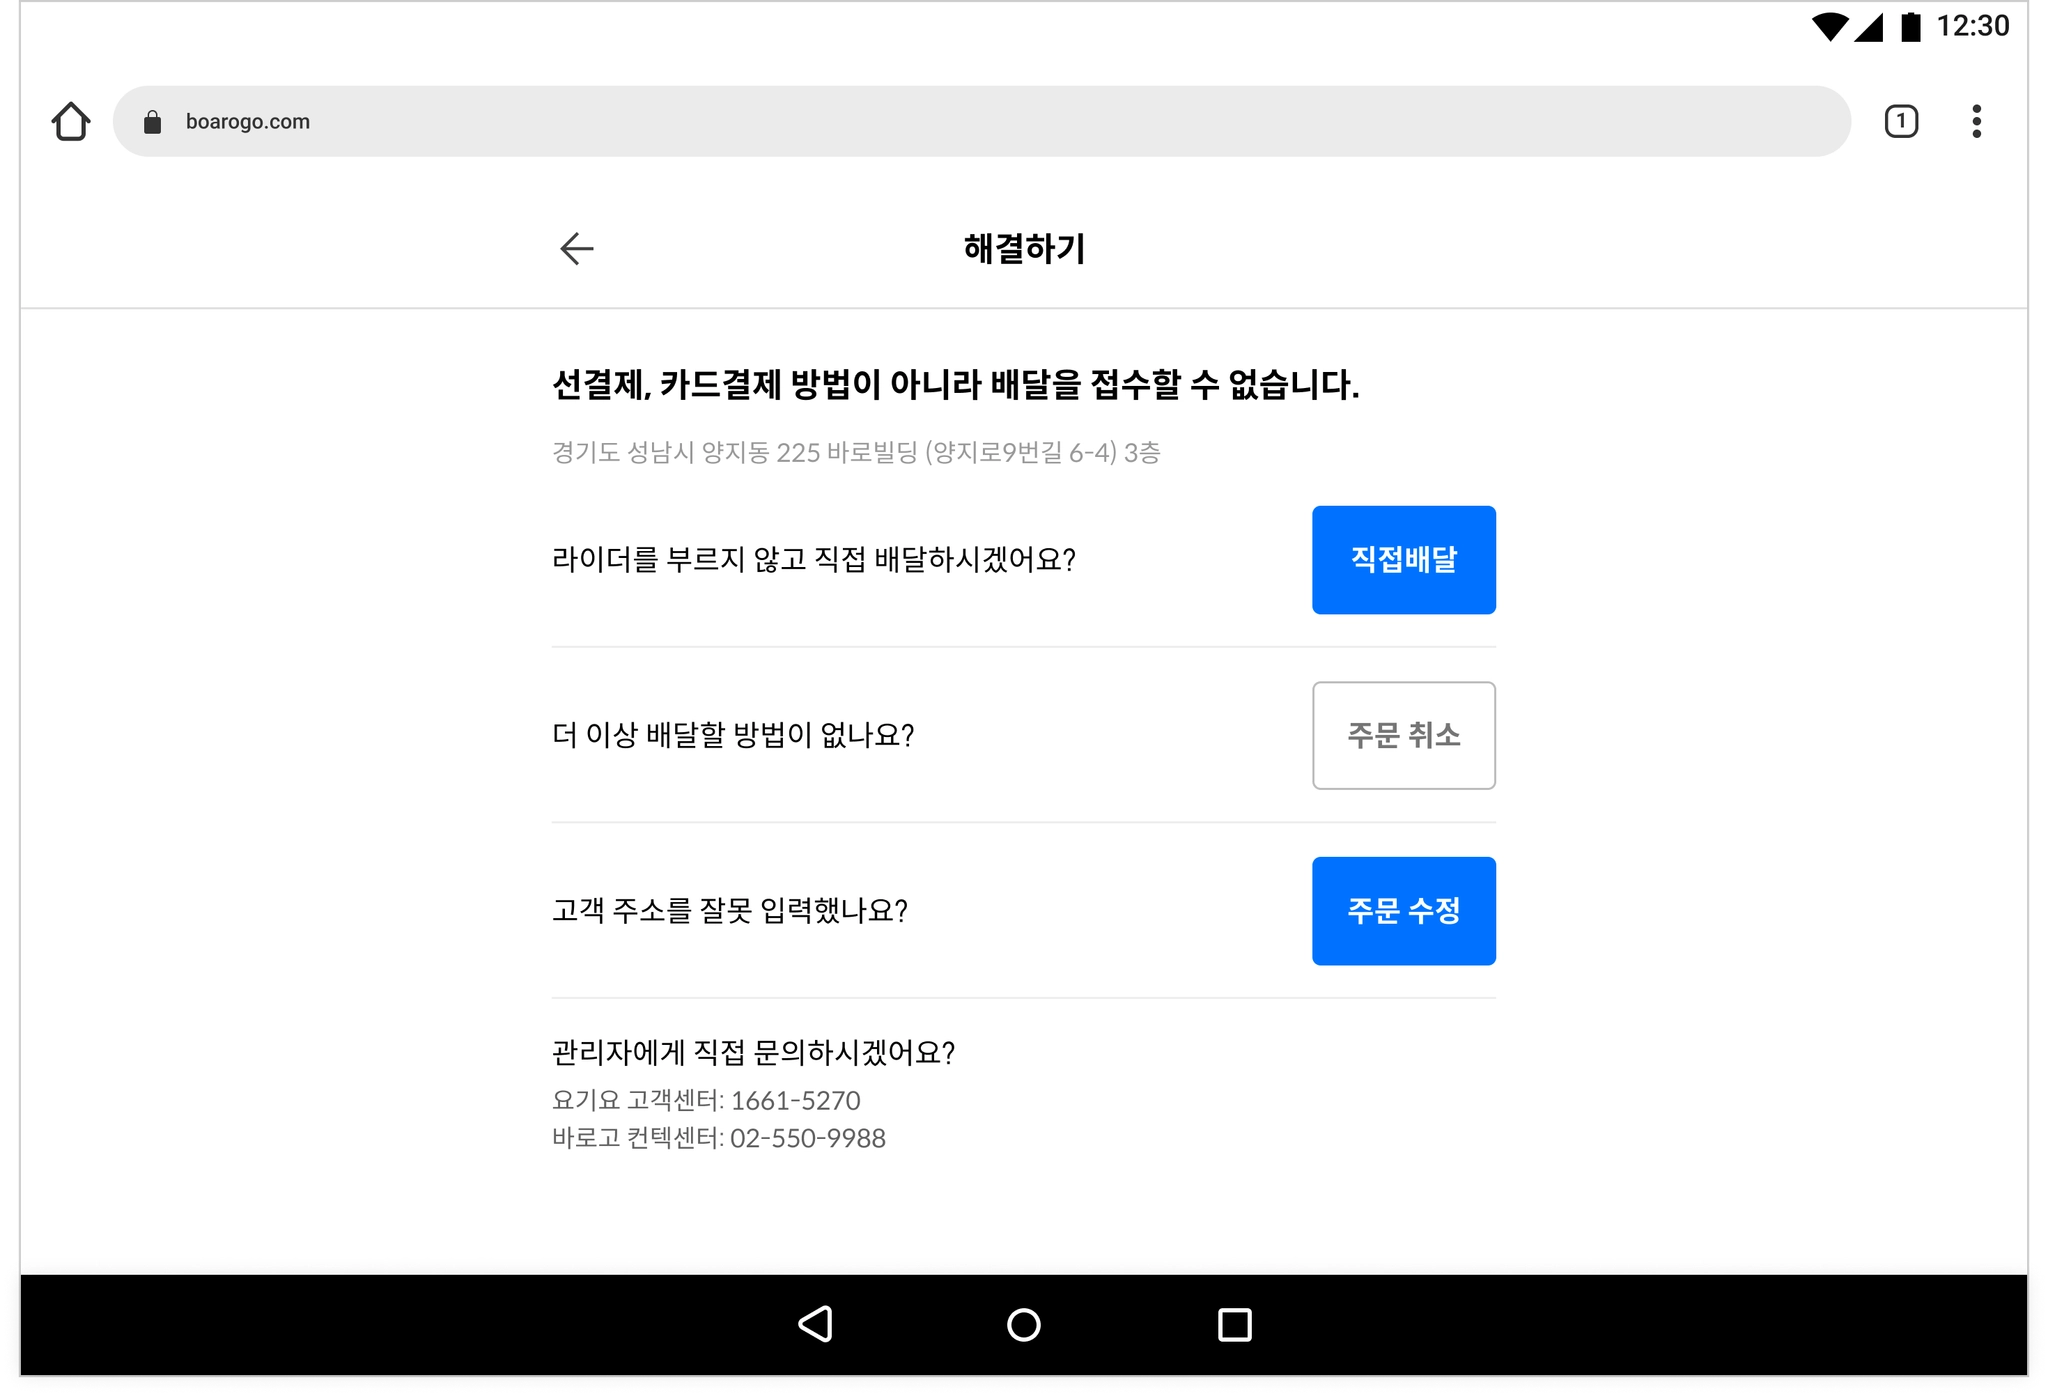Open the tab switcher showing 1 tab

pos(1901,121)
